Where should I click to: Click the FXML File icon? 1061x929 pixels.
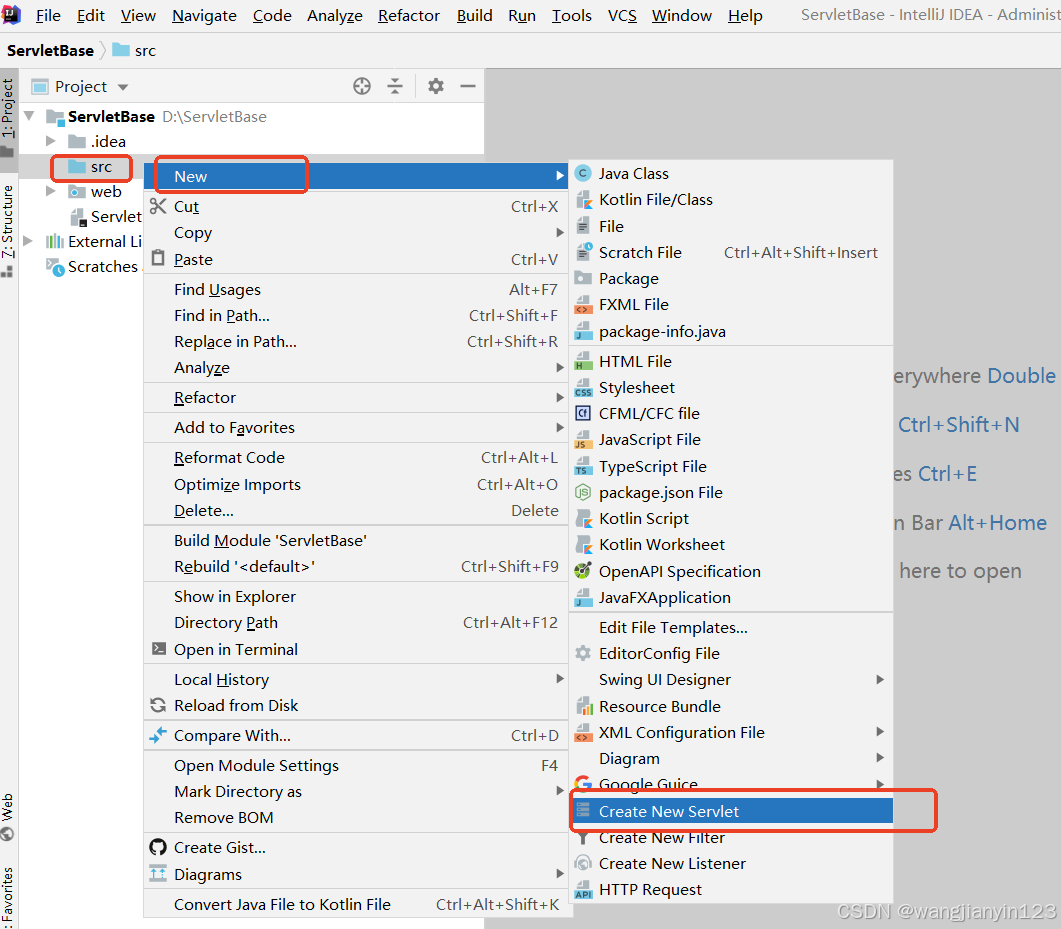click(583, 305)
